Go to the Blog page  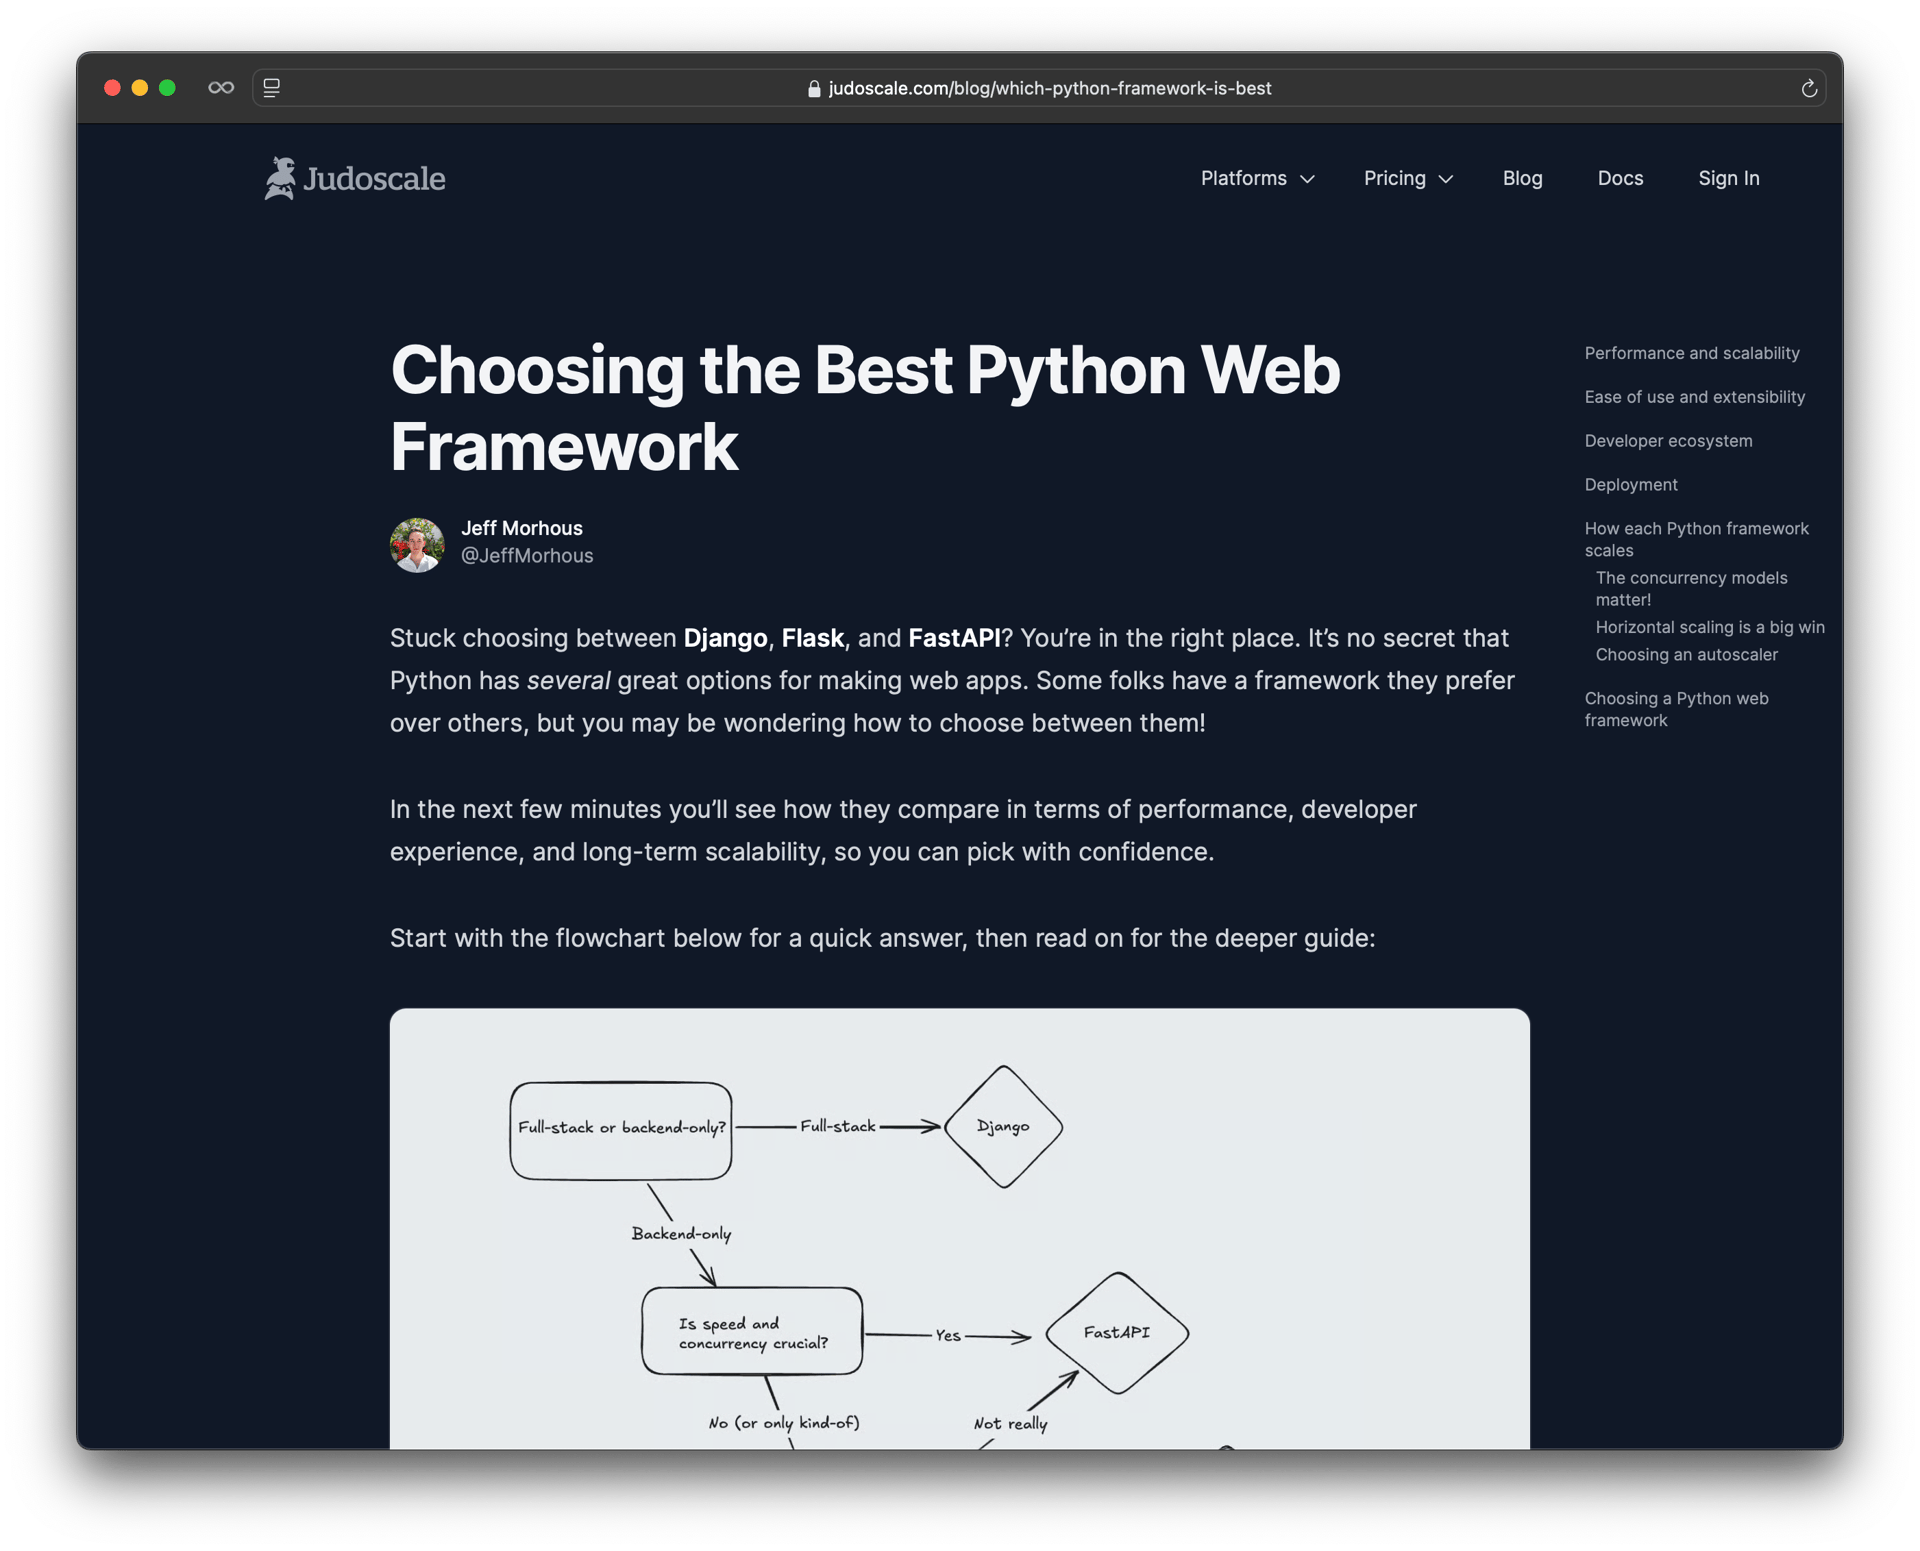tap(1522, 178)
